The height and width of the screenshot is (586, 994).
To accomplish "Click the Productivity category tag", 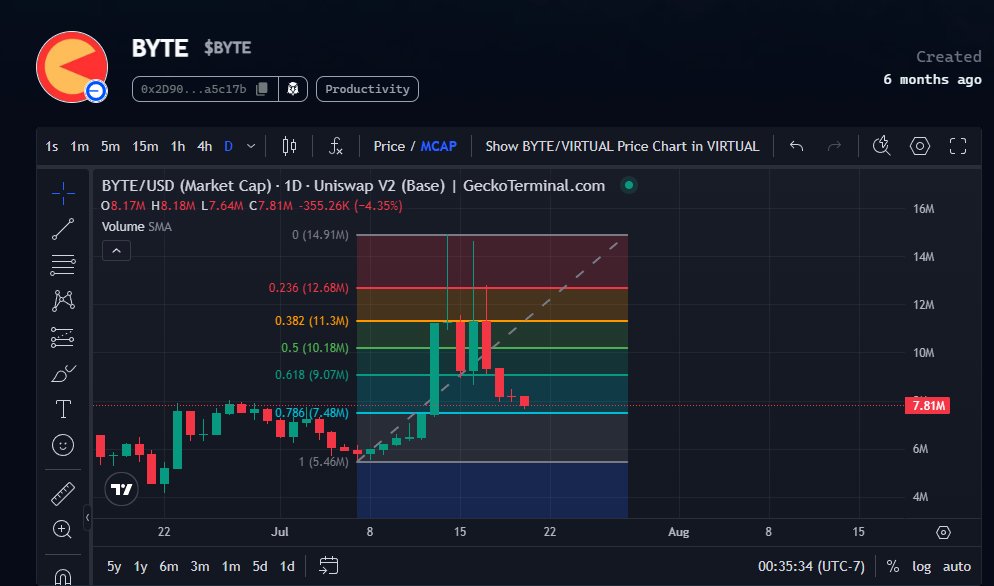I will pos(367,89).
